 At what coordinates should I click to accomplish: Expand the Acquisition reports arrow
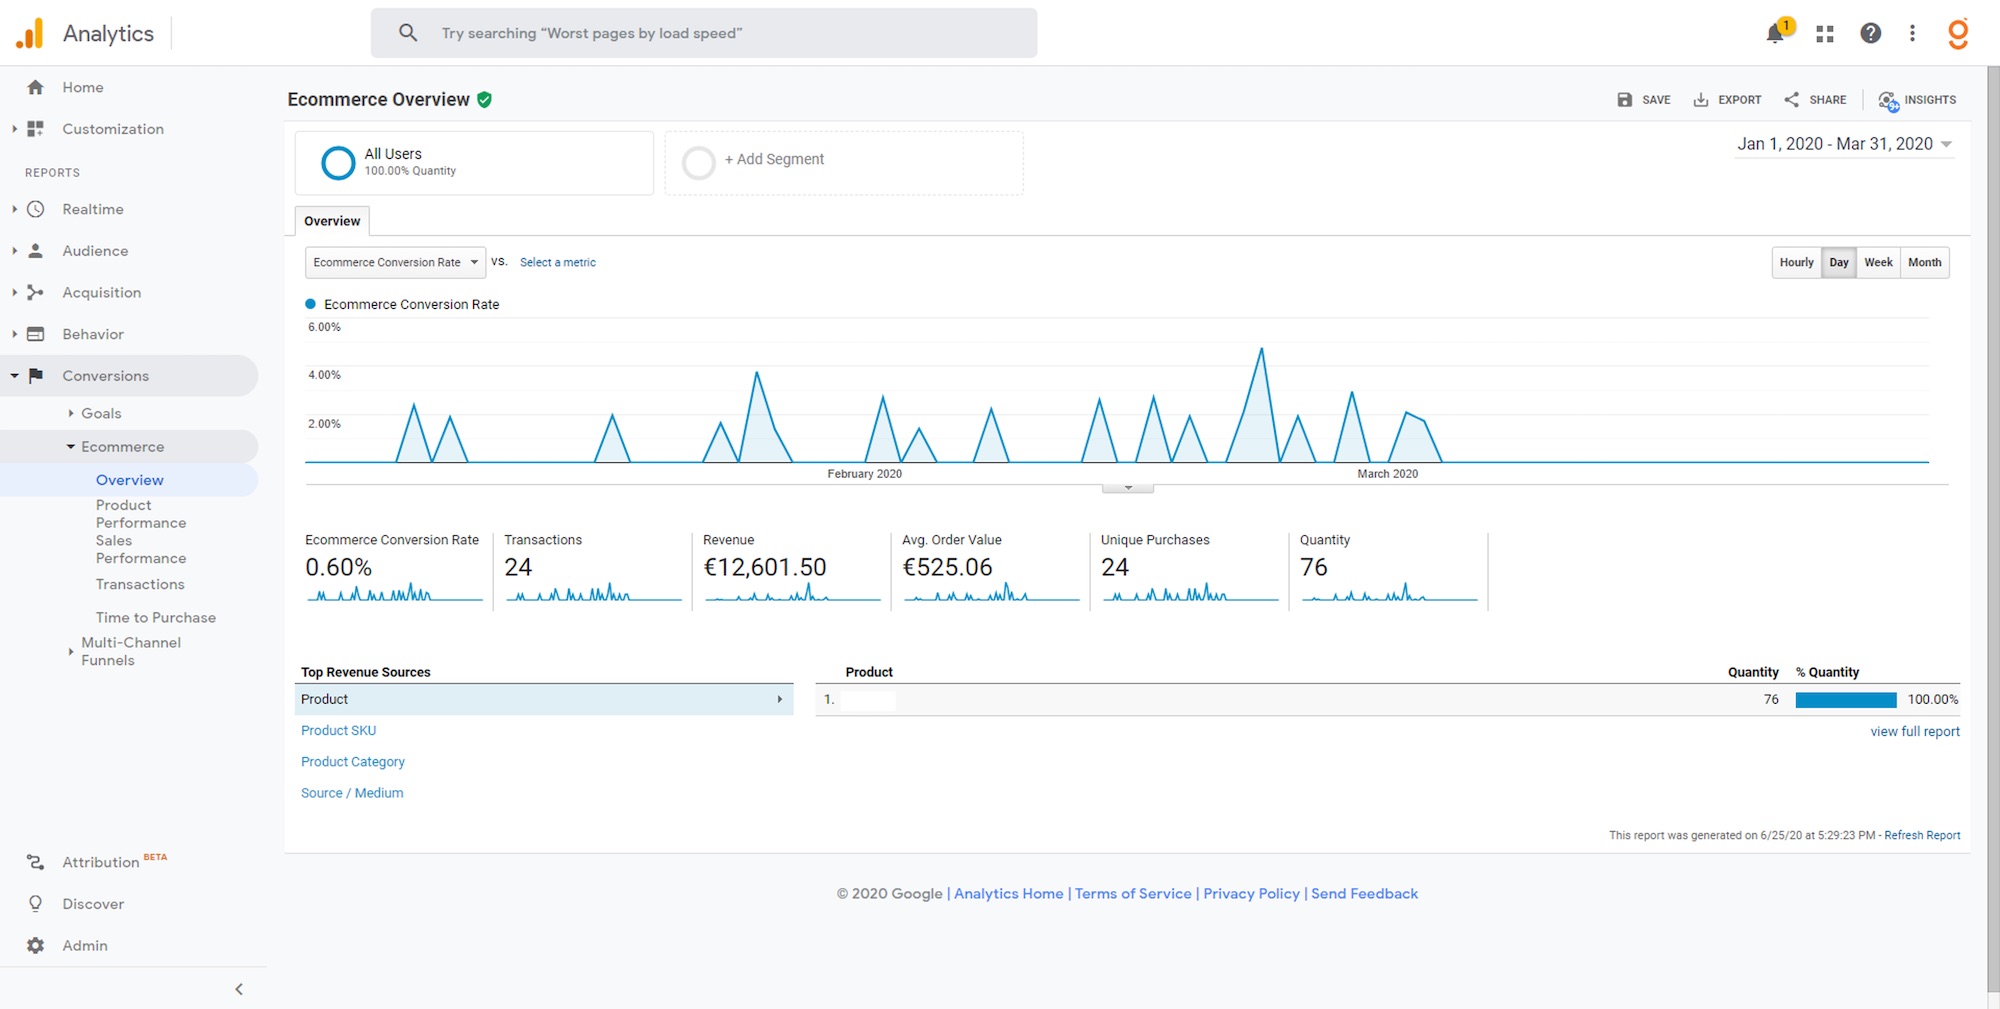tap(14, 292)
